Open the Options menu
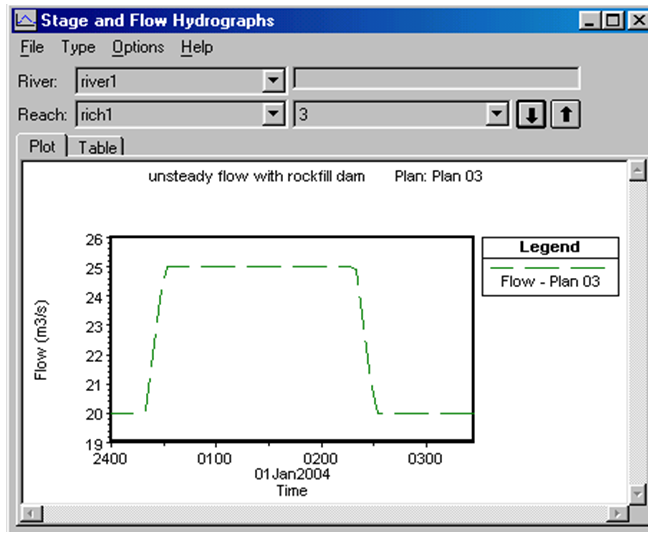Viewport: 651px width, 535px height. tap(138, 47)
